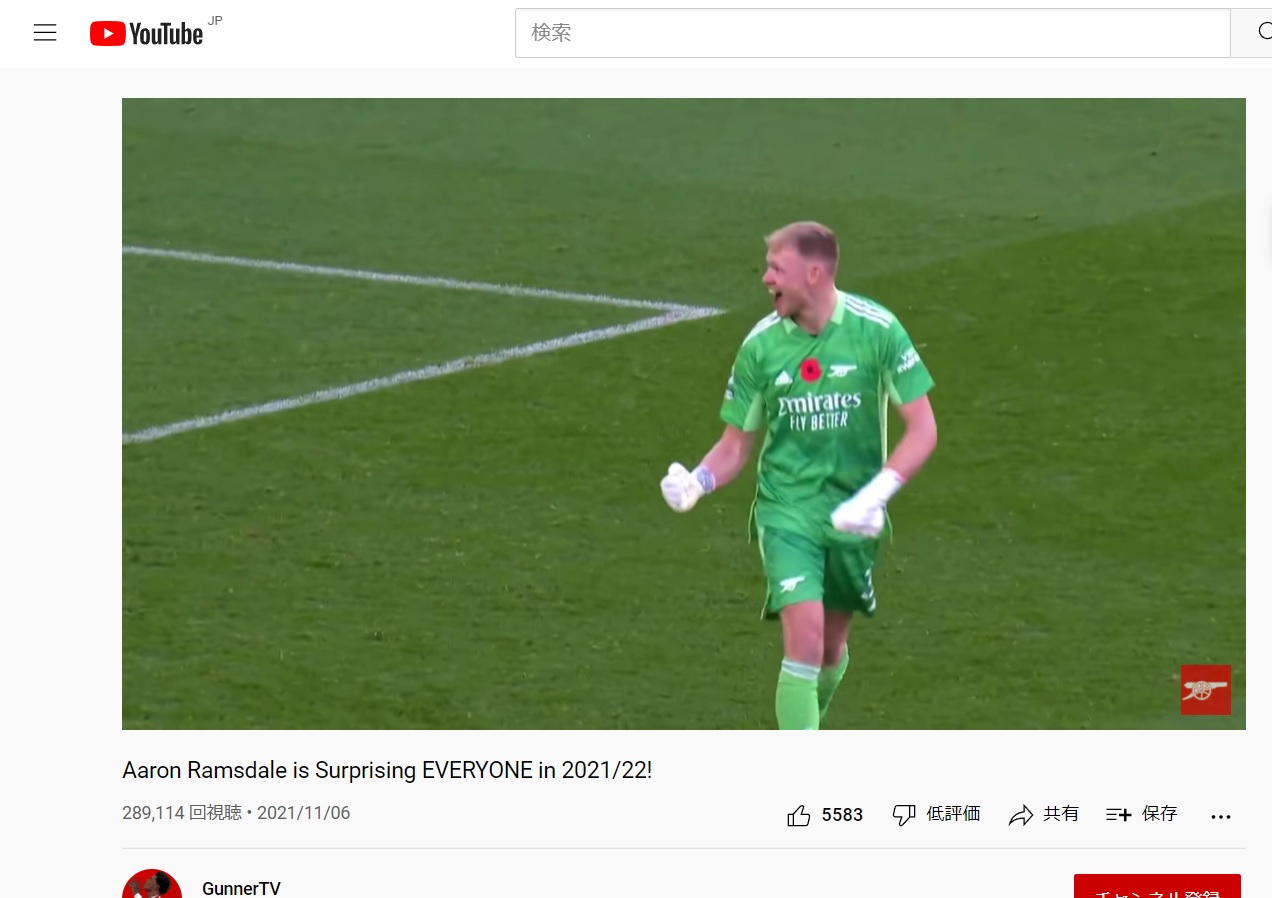Click the Aaron Ramsdale video title
1272x898 pixels.
[x=387, y=770]
